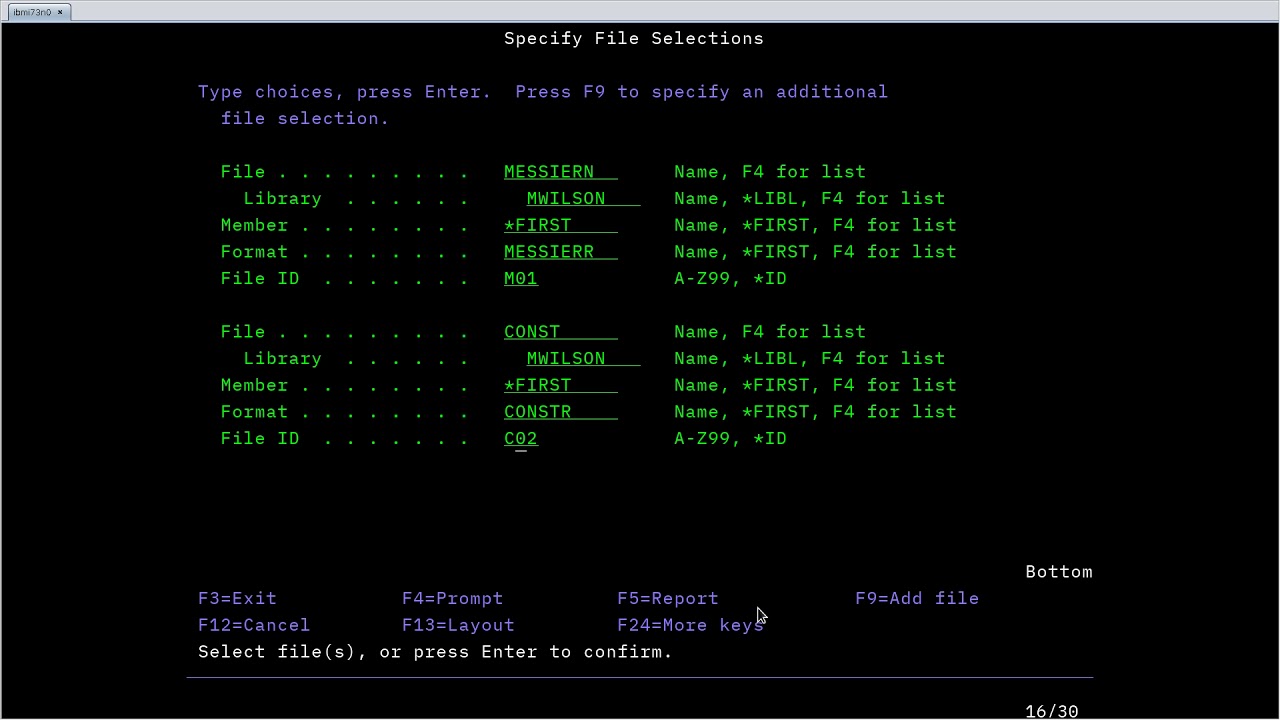Click F13=Layout function key
Screen dimensions: 1280x720
coord(458,626)
